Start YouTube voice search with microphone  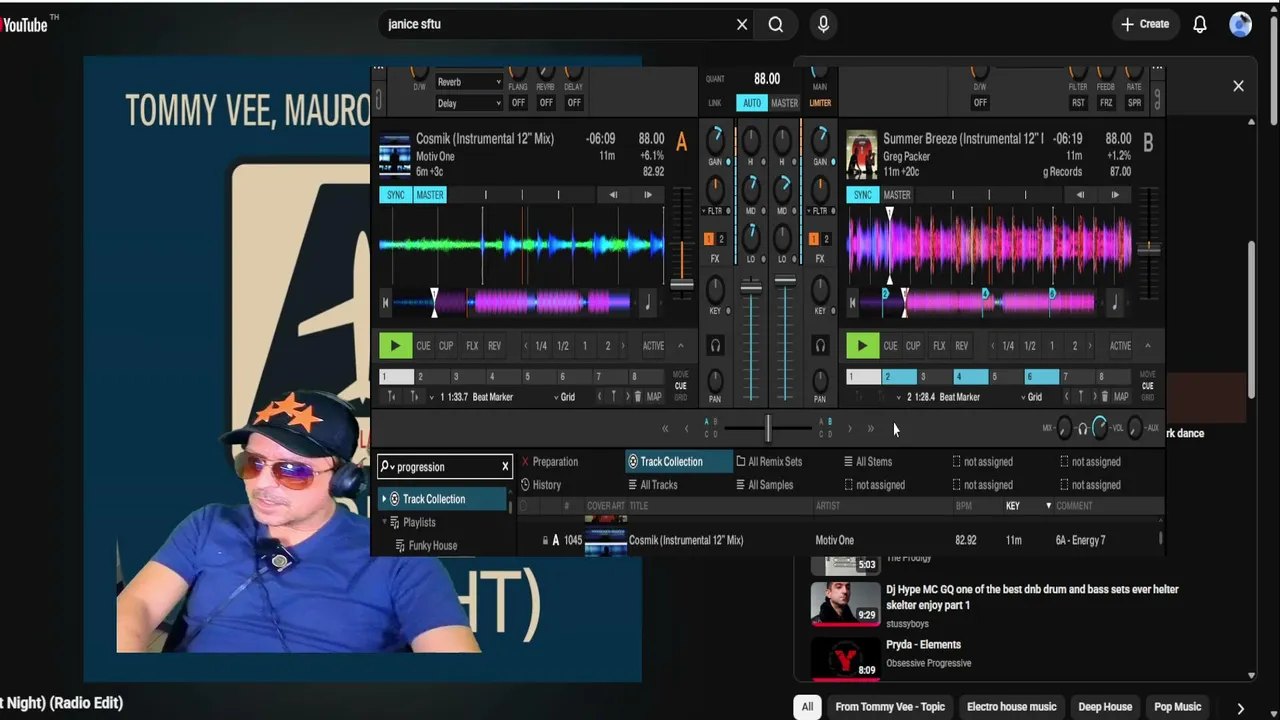[823, 25]
